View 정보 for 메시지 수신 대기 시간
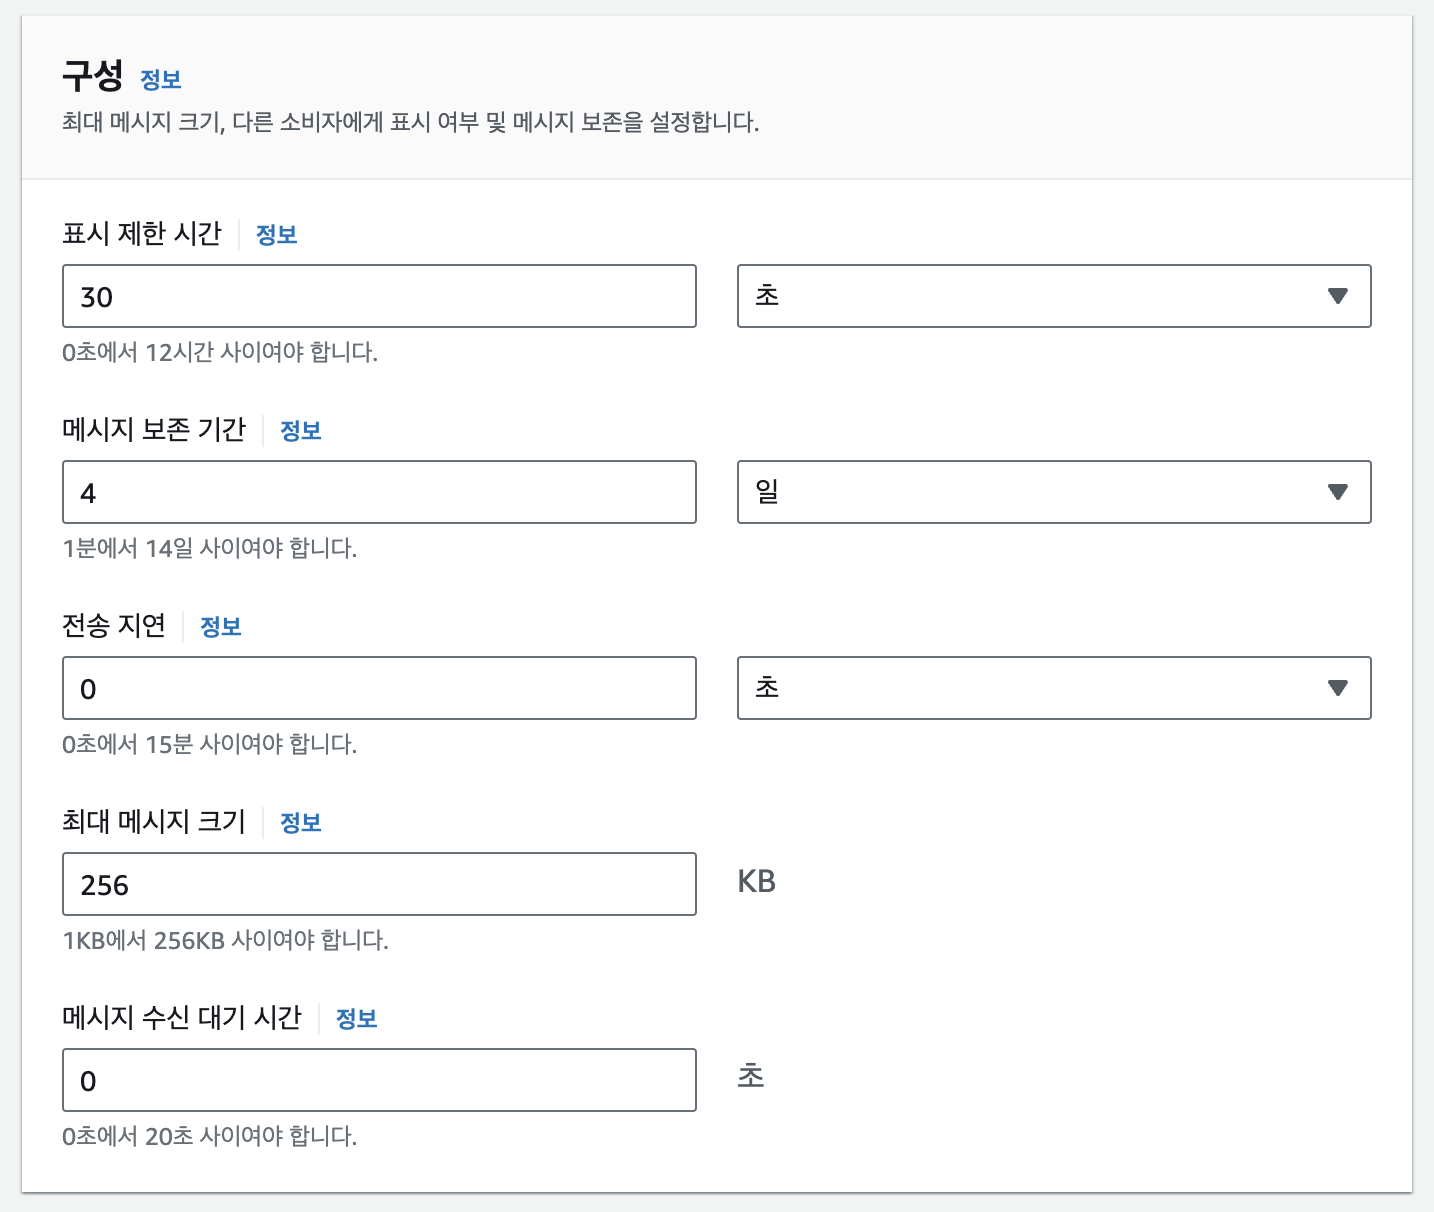The image size is (1434, 1212). [357, 1019]
